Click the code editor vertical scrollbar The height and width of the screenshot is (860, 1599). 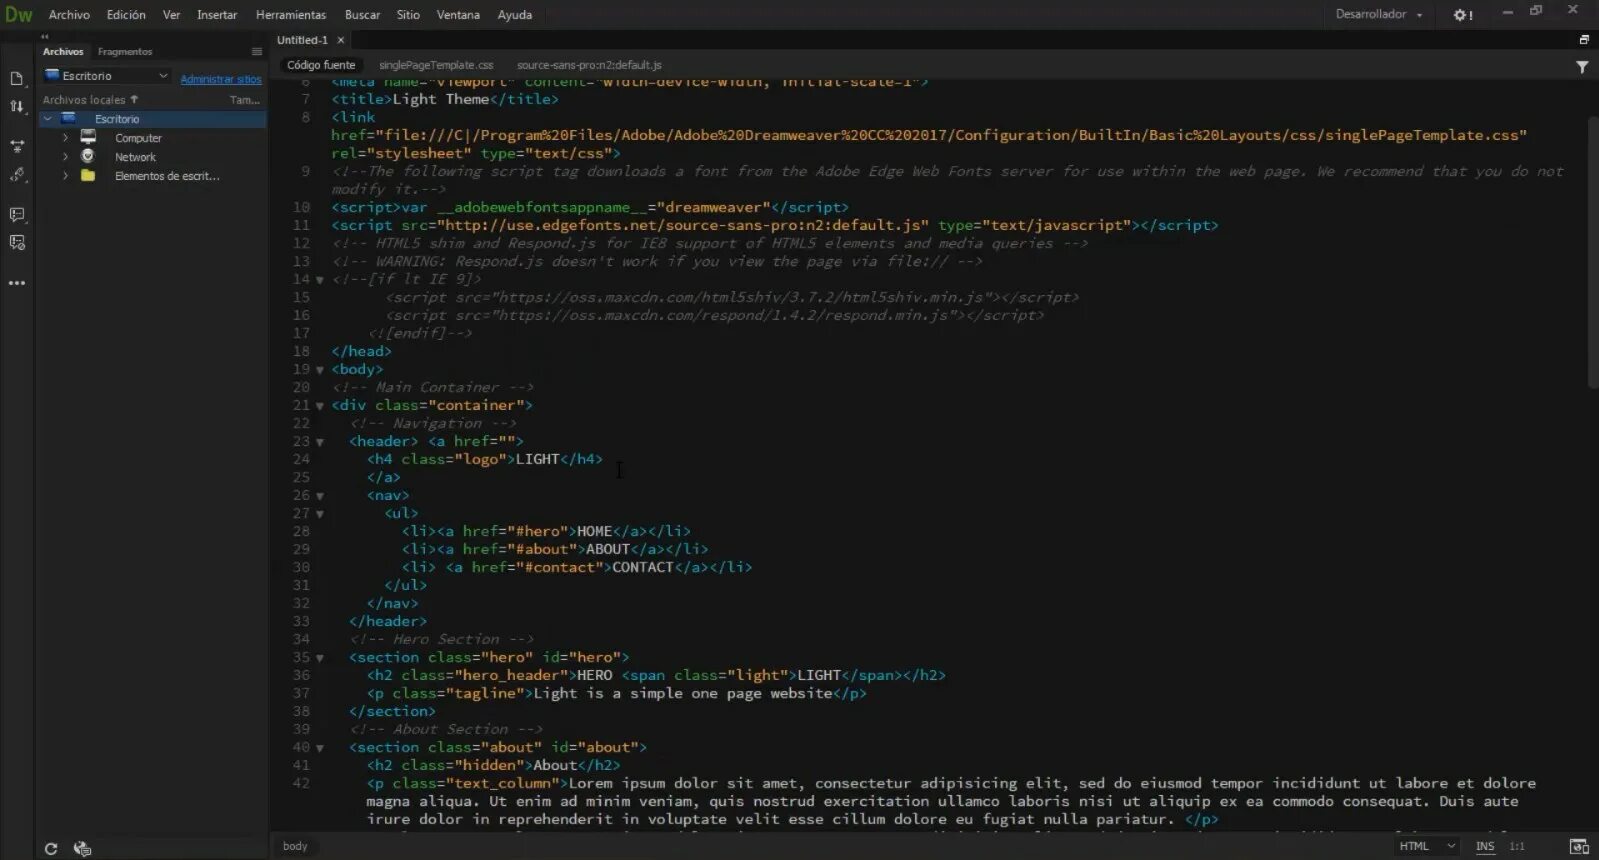tap(1593, 253)
